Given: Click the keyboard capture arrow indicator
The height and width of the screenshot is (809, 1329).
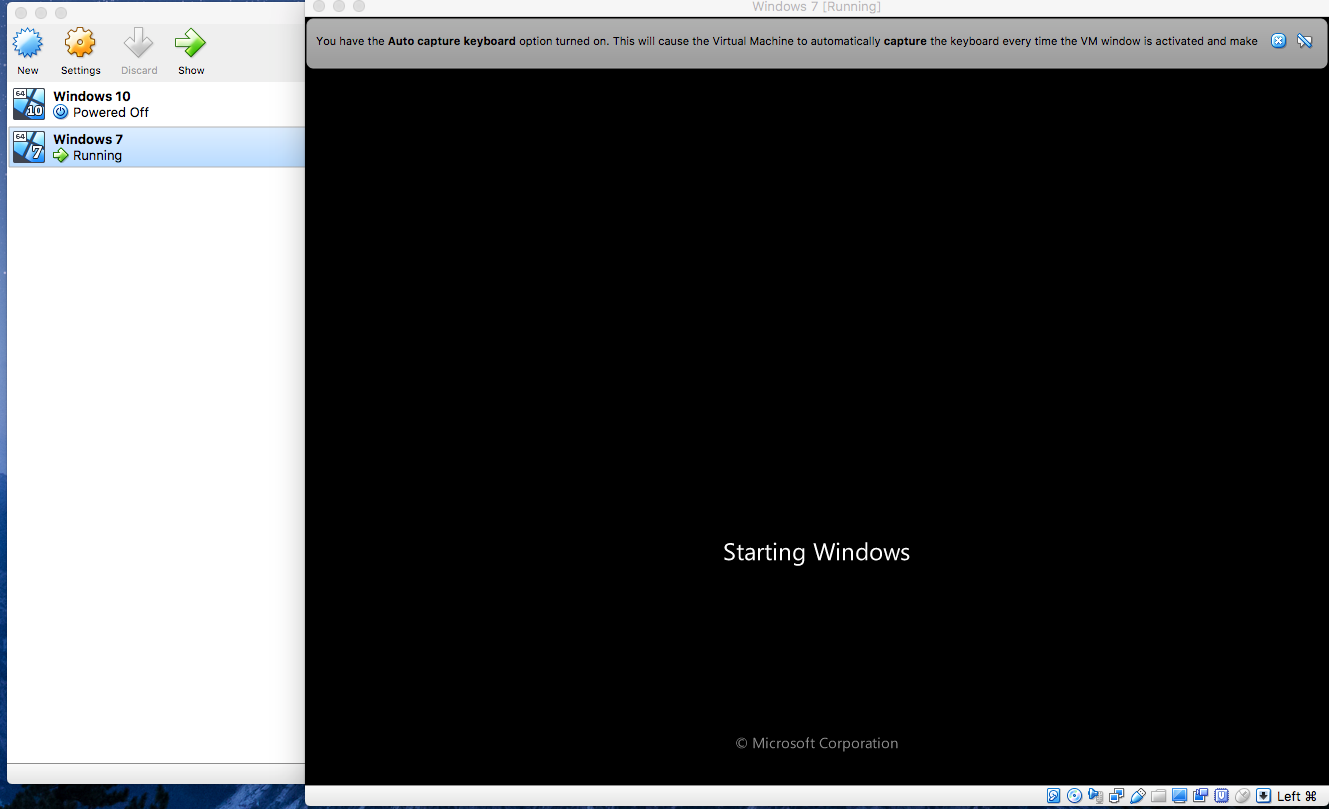Looking at the screenshot, I should (x=1264, y=796).
